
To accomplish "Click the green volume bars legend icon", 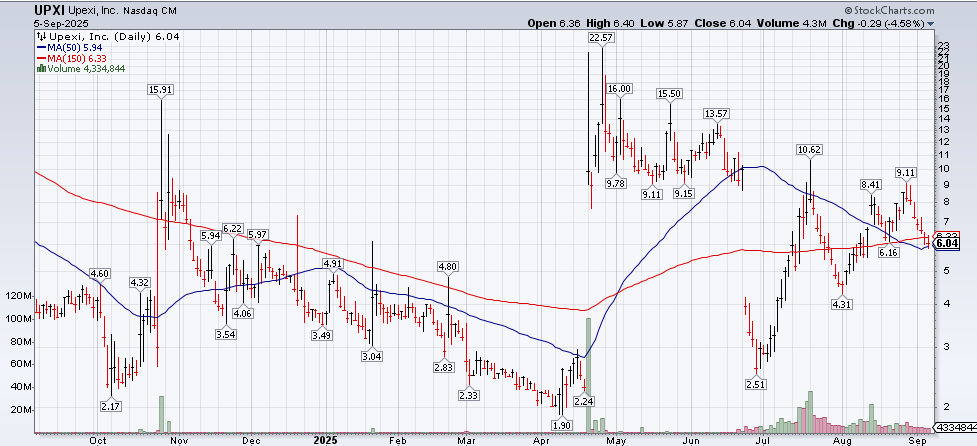I will 42,68.
